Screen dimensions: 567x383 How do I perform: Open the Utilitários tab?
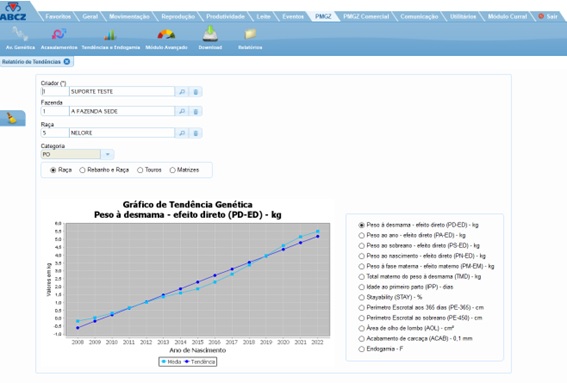point(463,16)
